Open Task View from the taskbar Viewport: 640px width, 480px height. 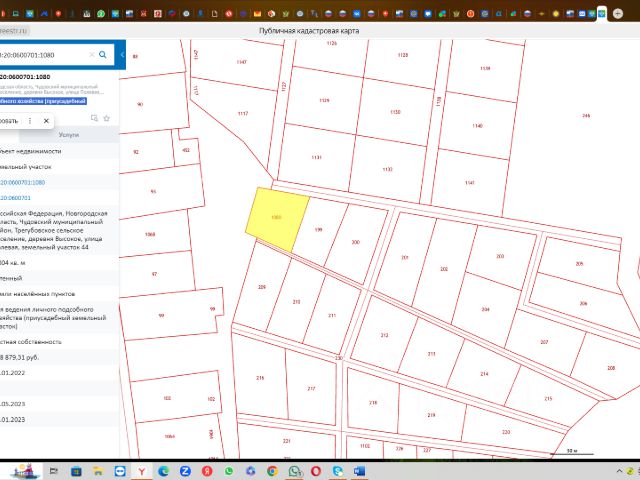coord(53,471)
